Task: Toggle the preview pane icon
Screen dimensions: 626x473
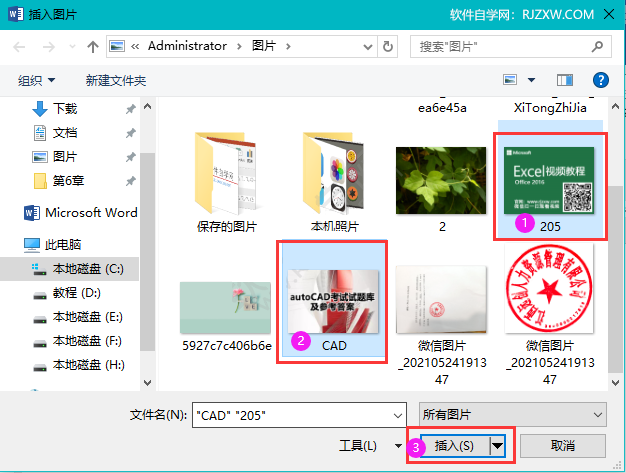Action: tap(565, 80)
